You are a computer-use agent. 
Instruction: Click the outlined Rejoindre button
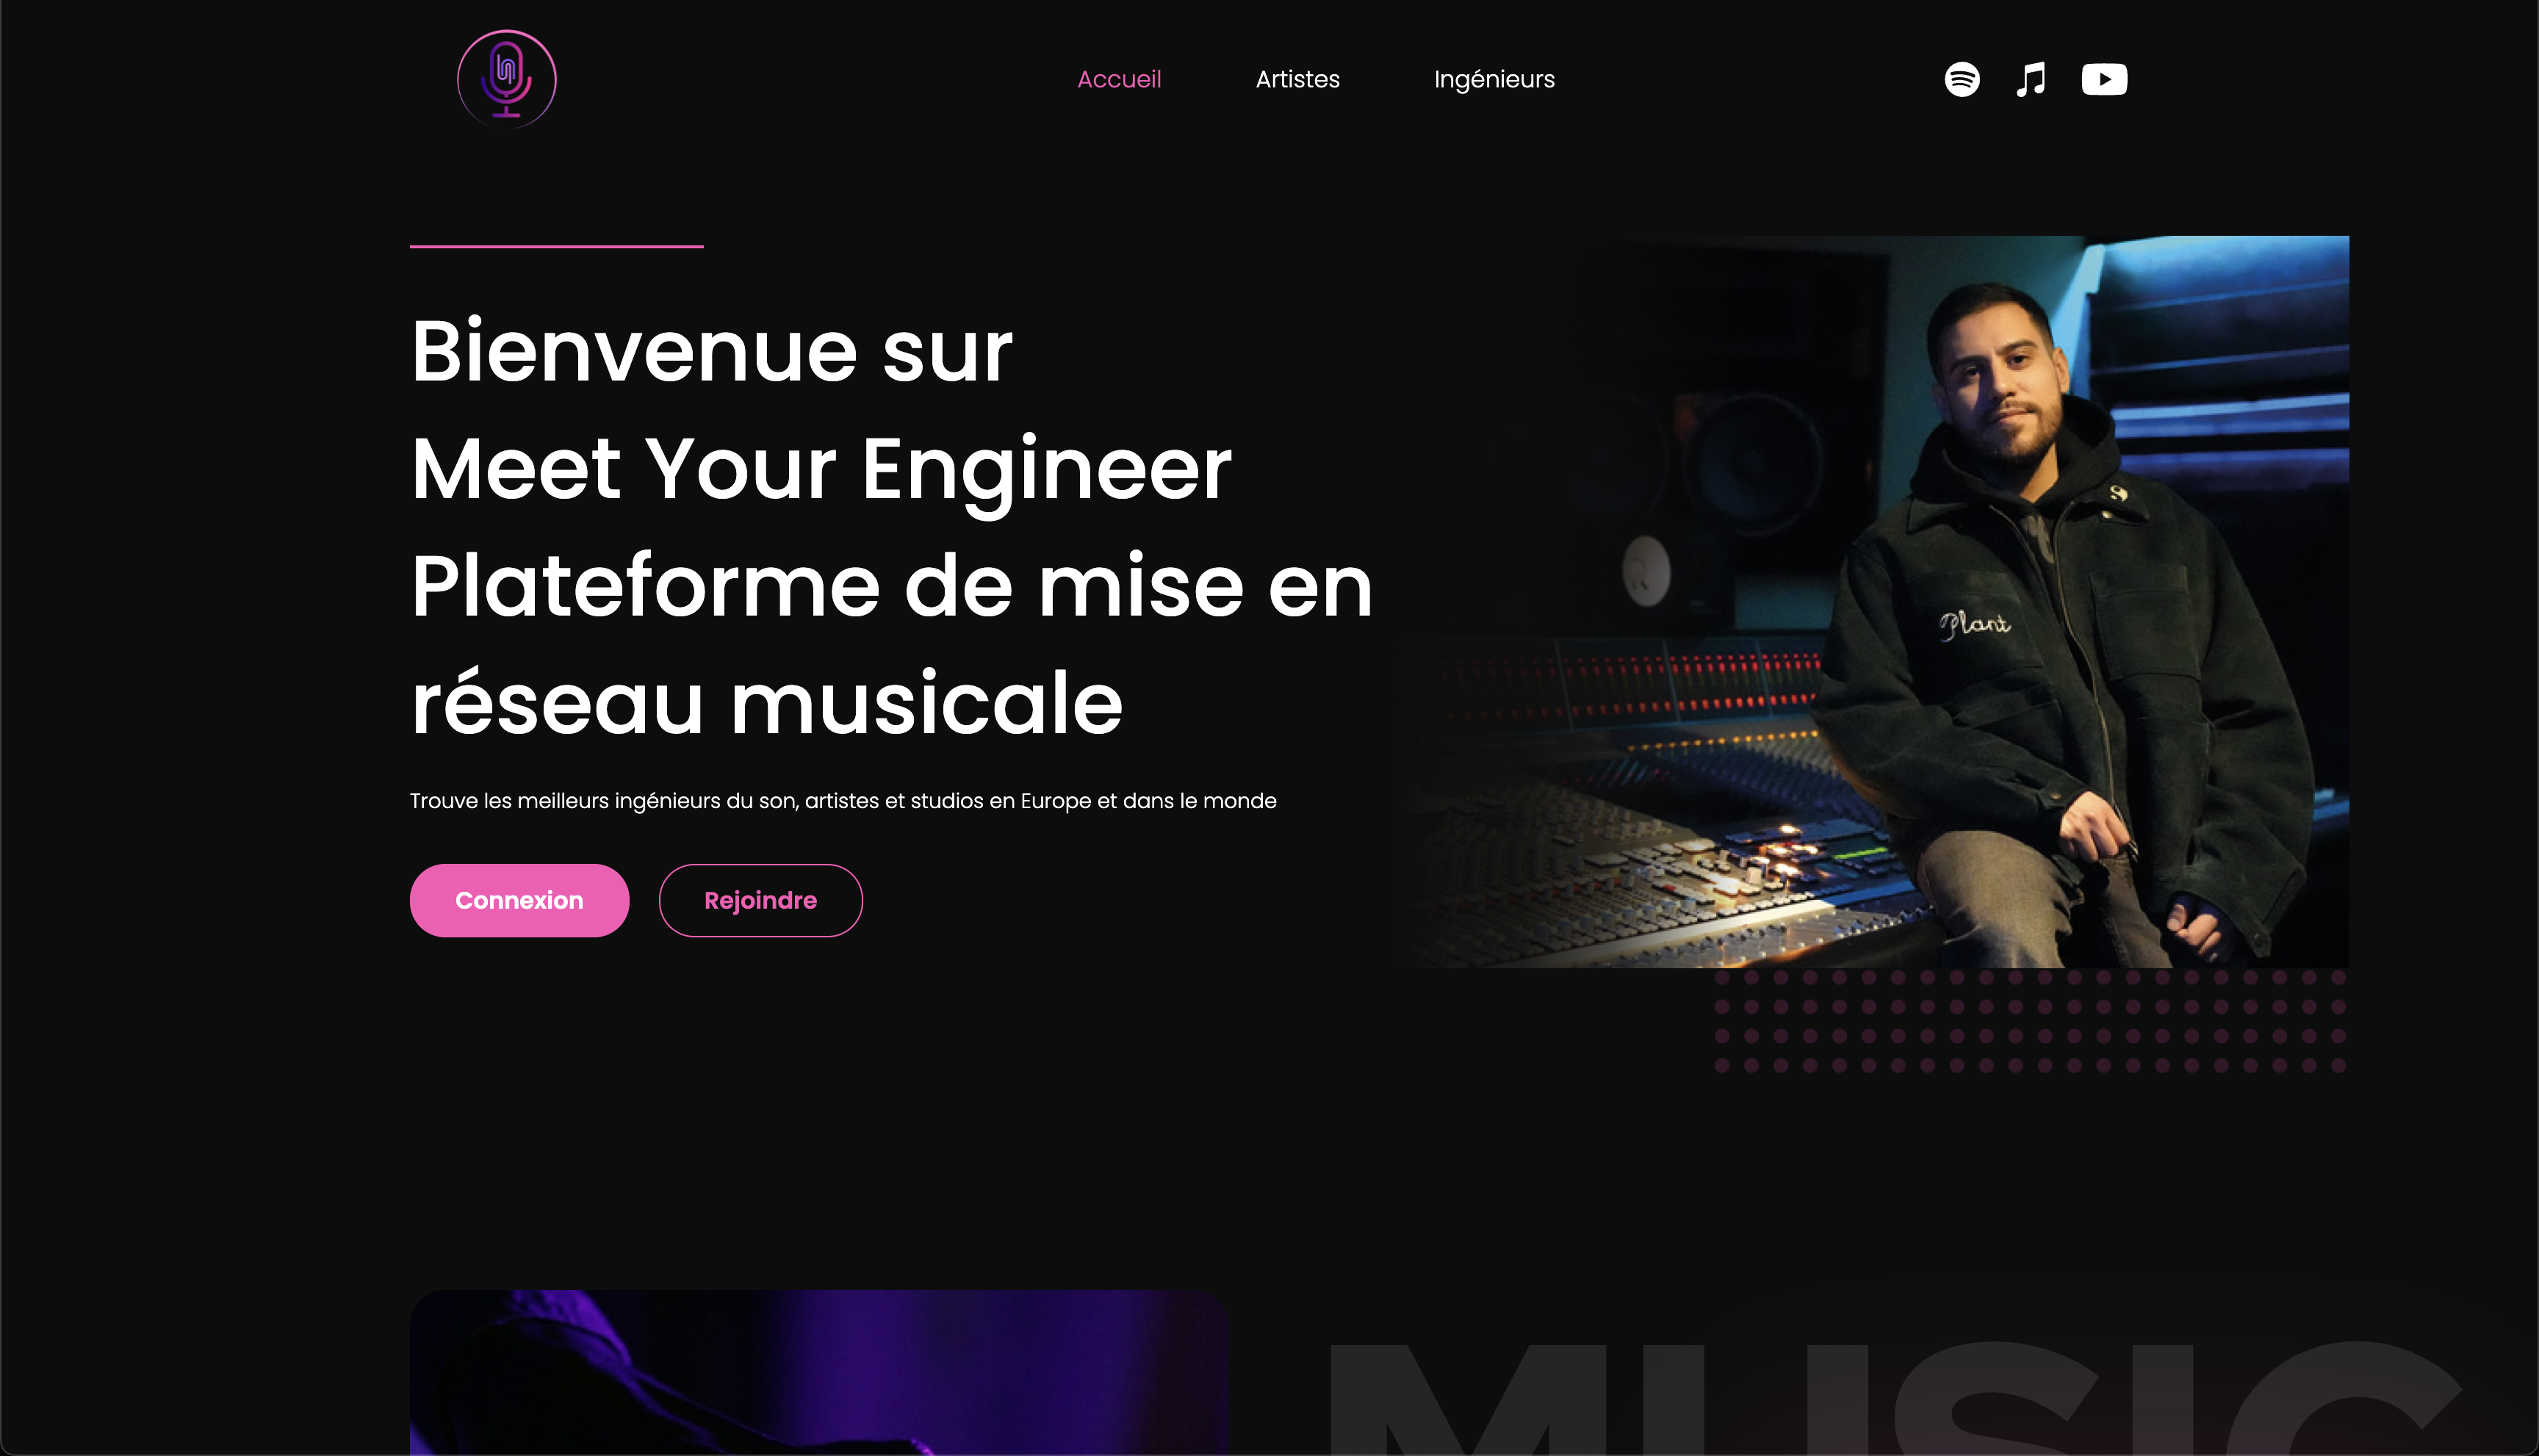(x=760, y=900)
